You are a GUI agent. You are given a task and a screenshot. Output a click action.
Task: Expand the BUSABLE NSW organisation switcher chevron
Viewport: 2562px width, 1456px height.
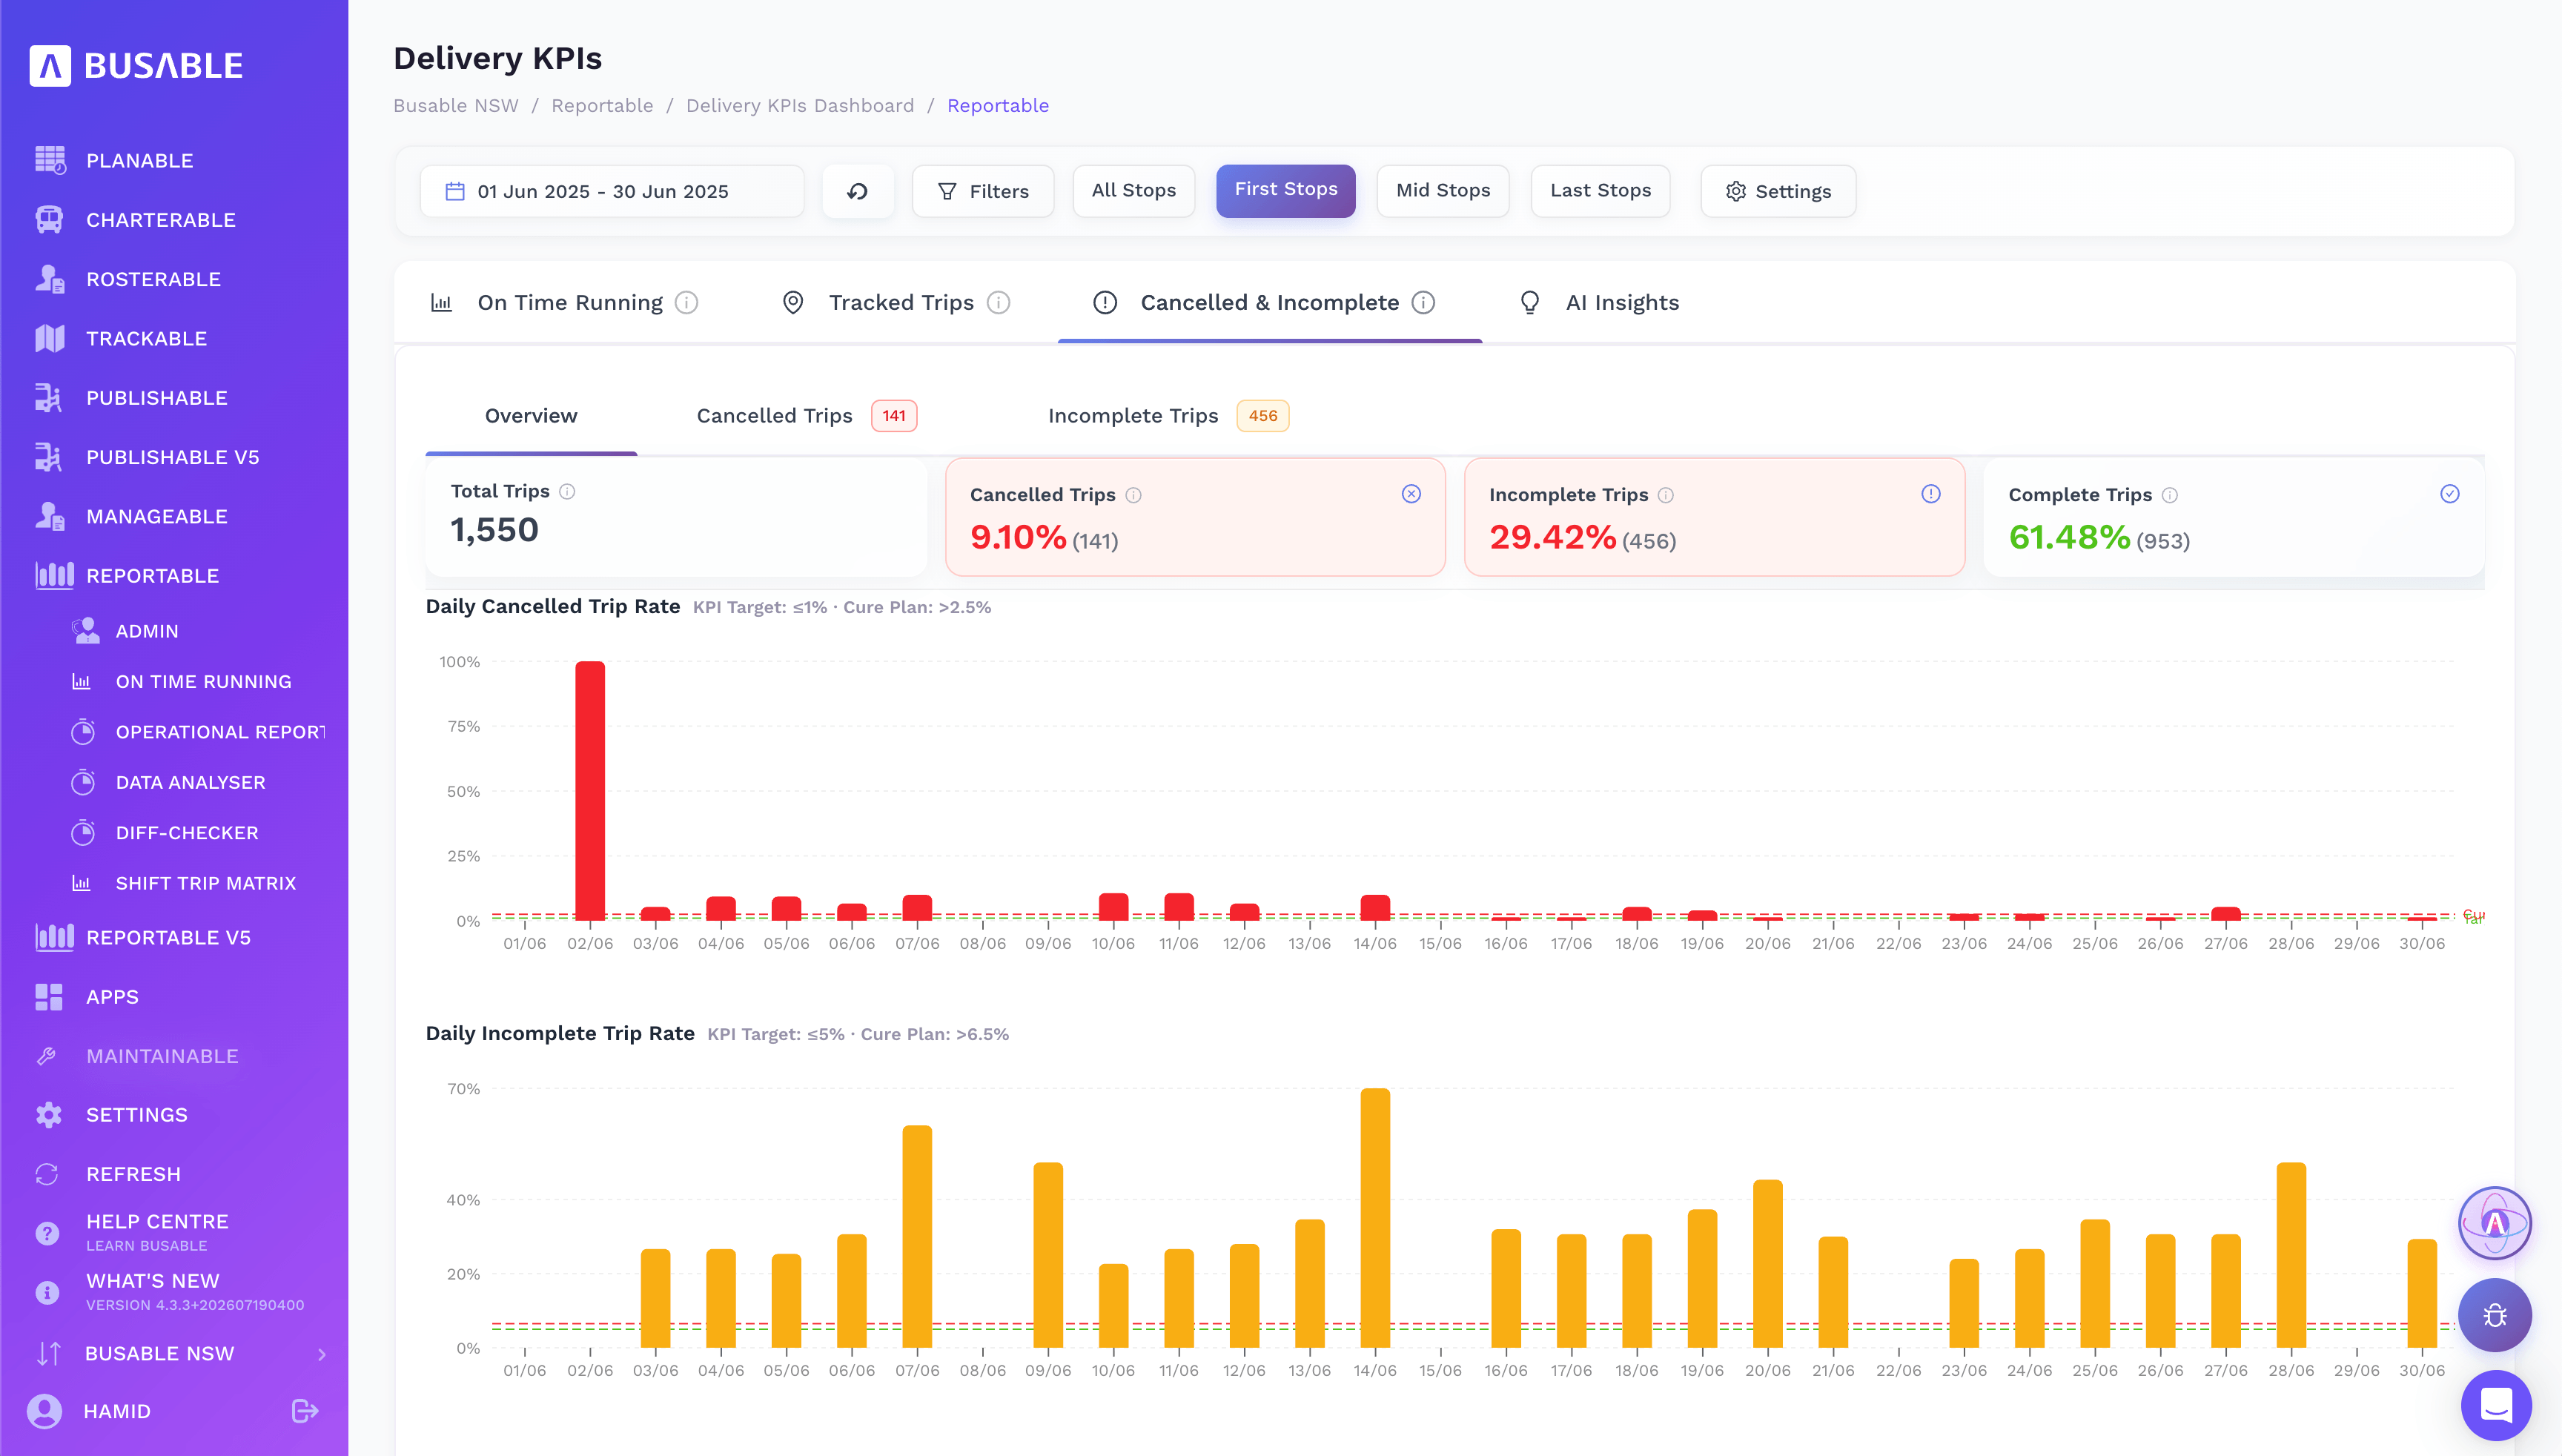[322, 1354]
